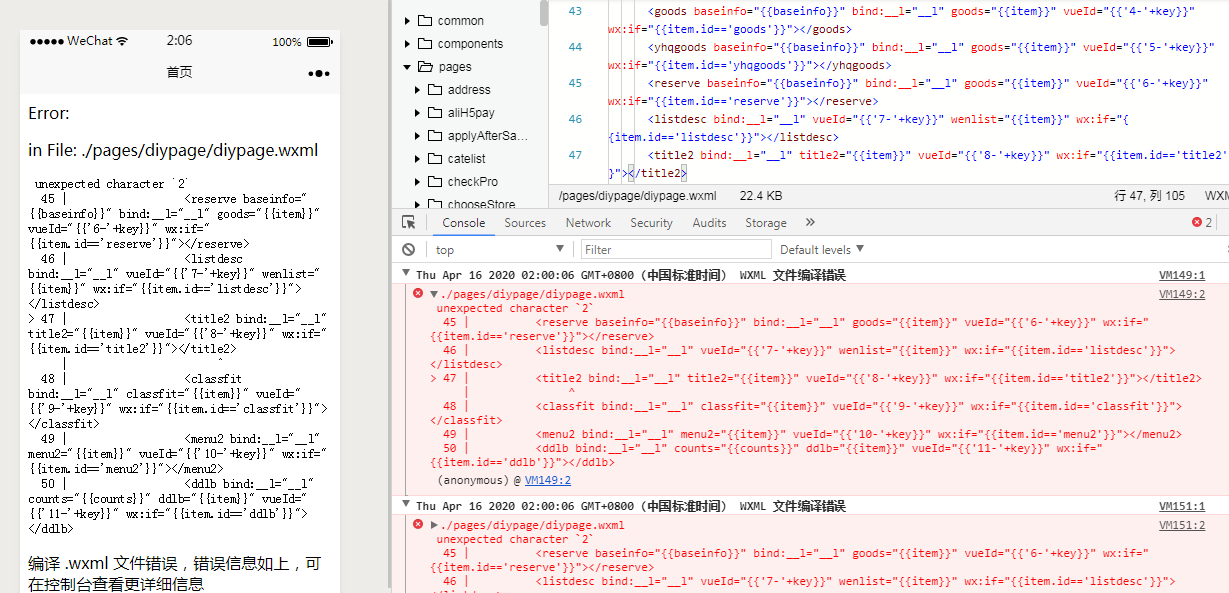Image resolution: width=1229 pixels, height=593 pixels.
Task: Open the VM151:2 source link
Action: click(x=1182, y=525)
